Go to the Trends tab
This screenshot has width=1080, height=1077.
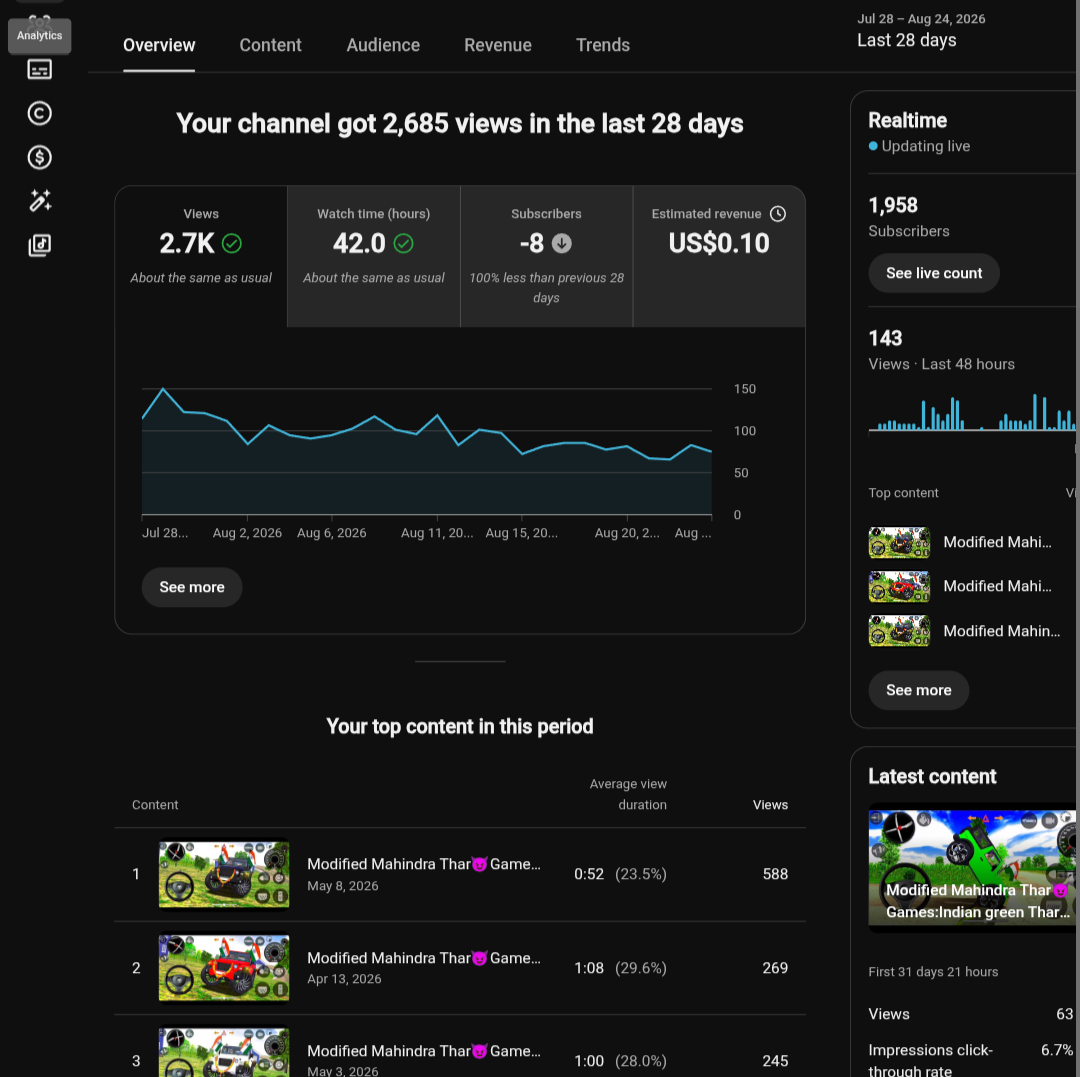pyautogui.click(x=603, y=45)
